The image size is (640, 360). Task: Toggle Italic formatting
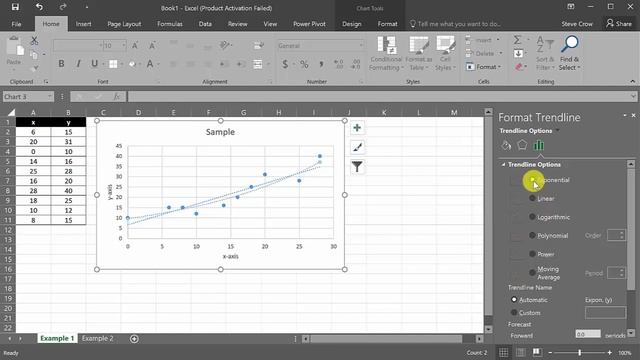78,64
